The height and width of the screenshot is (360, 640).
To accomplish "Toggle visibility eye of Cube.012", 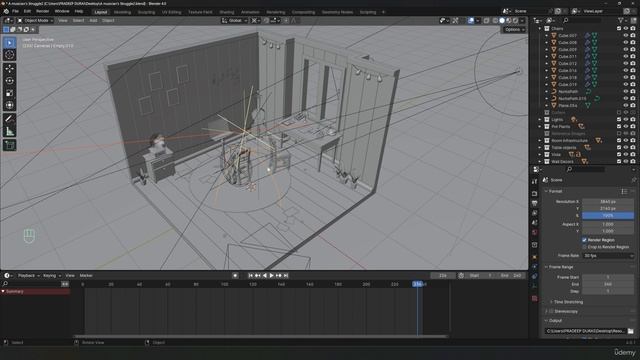I will pos(626,64).
